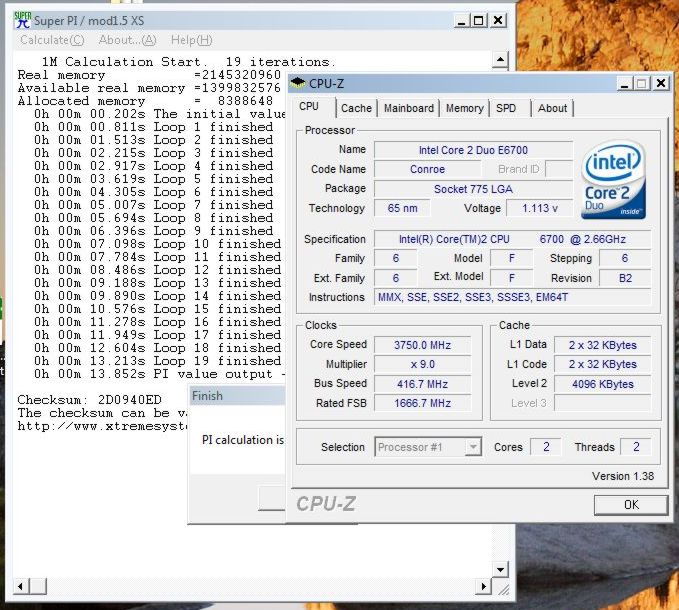Screen dimensions: 679x610
Task: Click the Intel Core 2 Duo logo
Action: coord(612,179)
